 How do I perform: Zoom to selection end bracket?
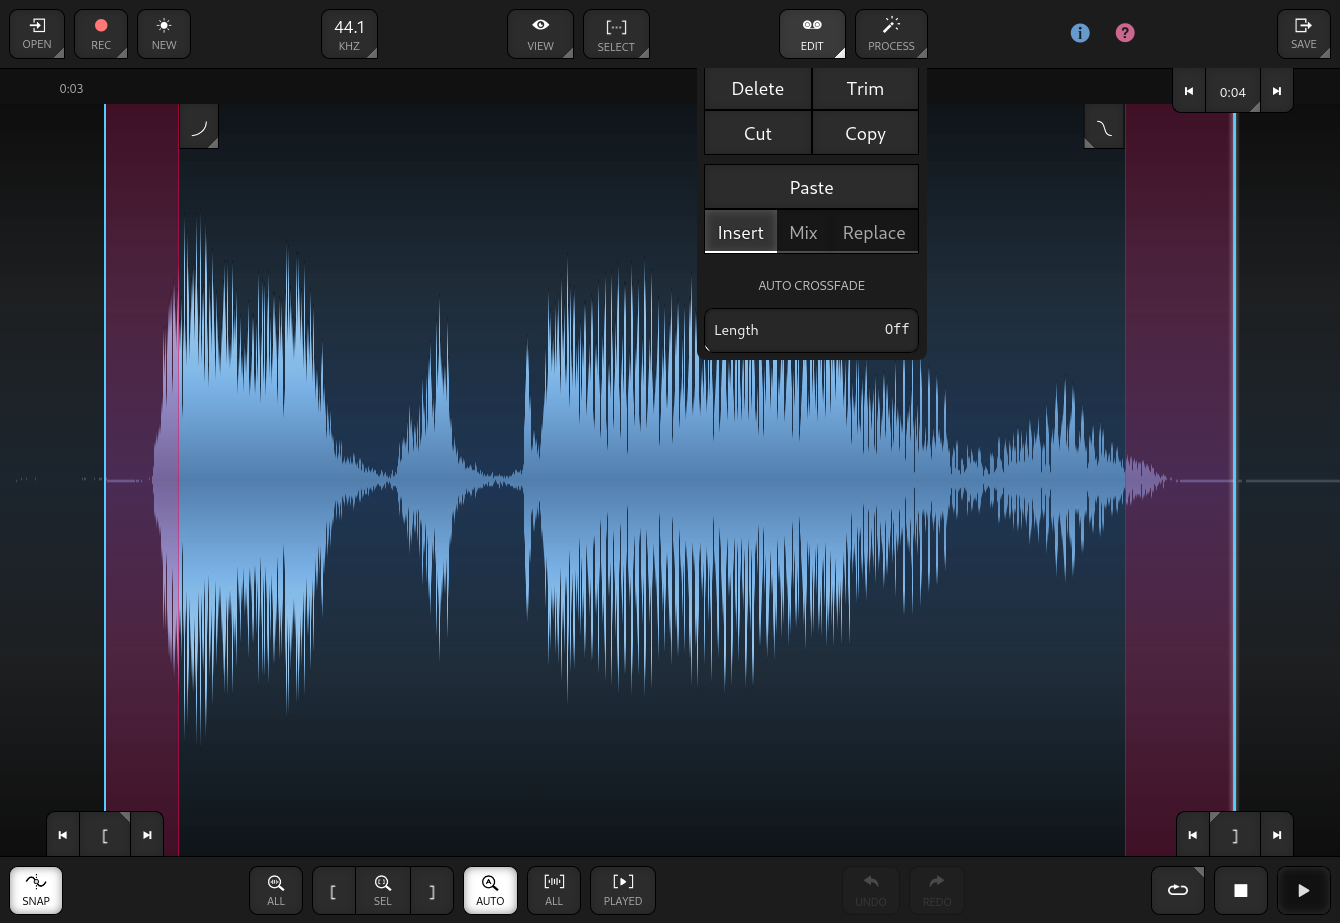(432, 890)
